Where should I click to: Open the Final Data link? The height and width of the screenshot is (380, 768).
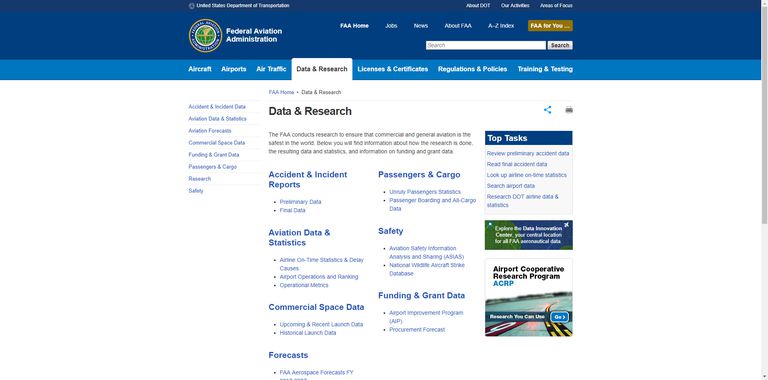click(x=292, y=210)
